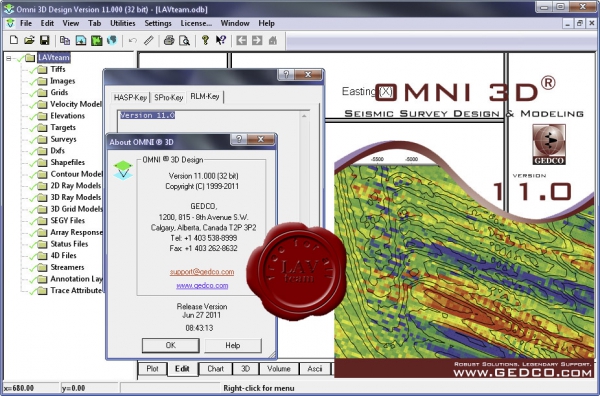Click the import image toolbar icon
This screenshot has height=396, width=600.
(x=81, y=40)
